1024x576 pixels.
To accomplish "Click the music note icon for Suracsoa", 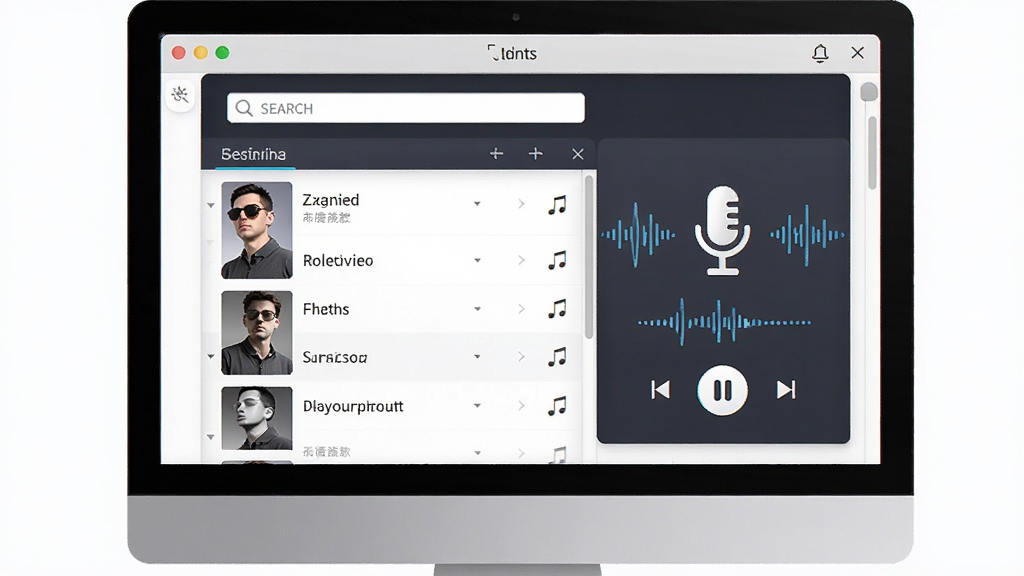I will (x=557, y=357).
